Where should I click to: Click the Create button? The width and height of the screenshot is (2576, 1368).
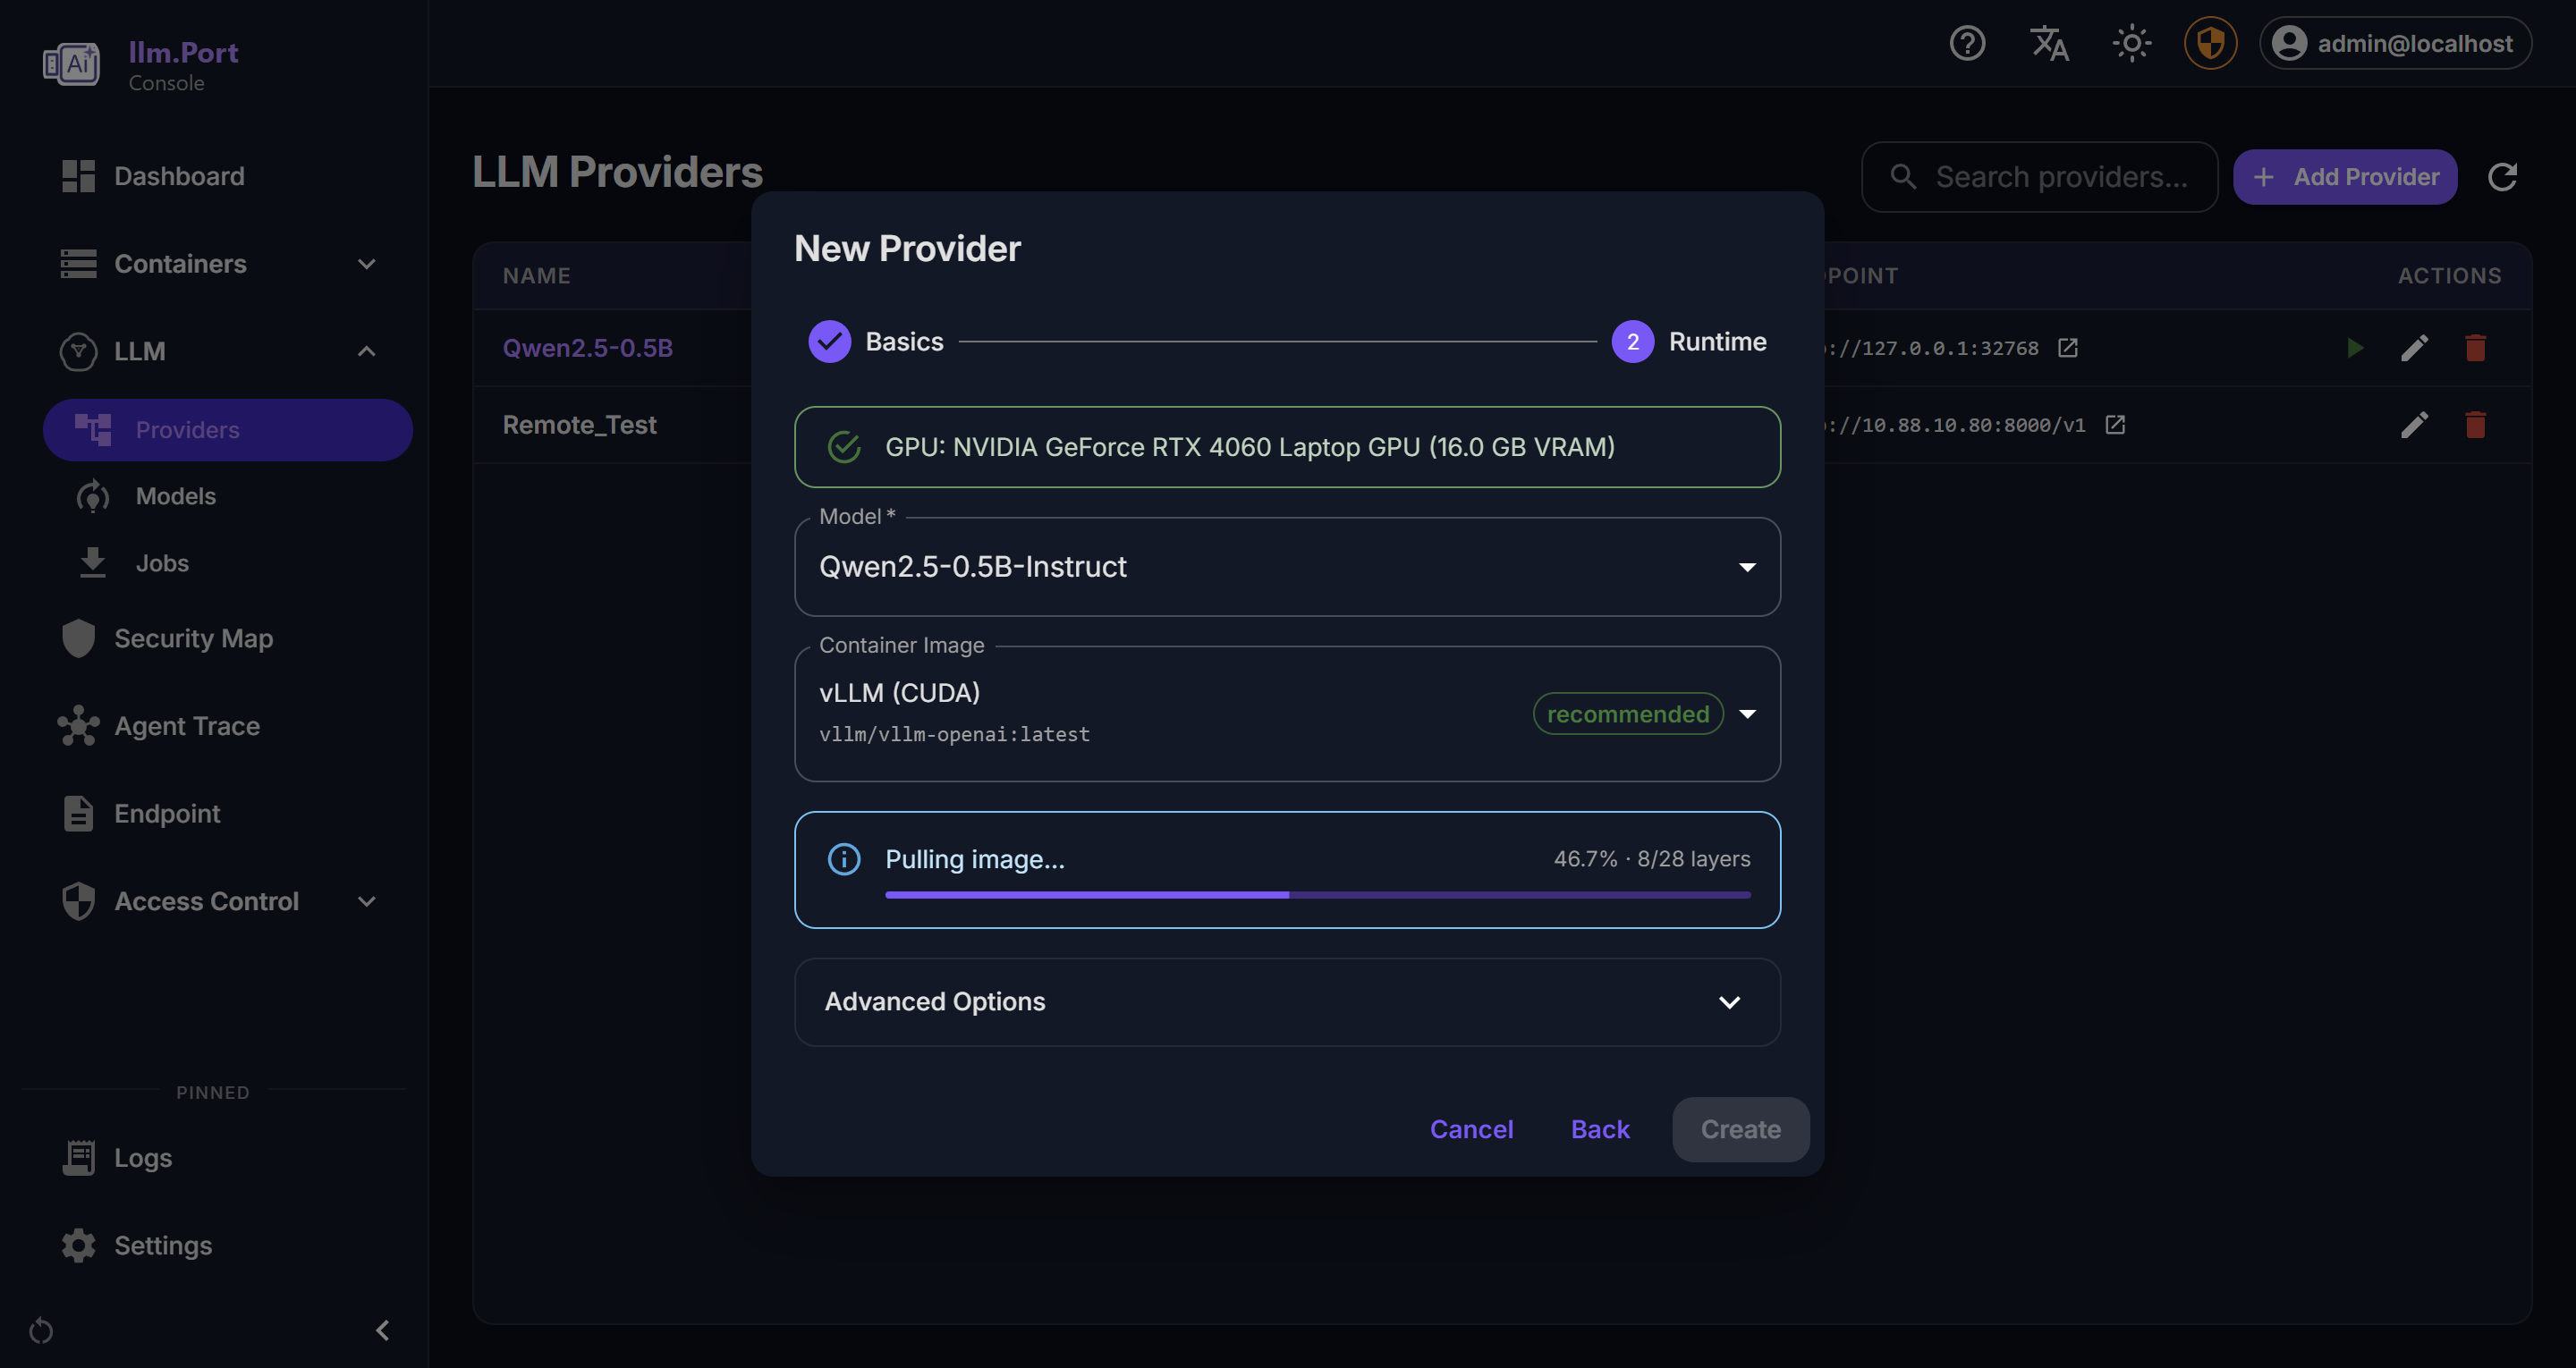(x=1740, y=1130)
